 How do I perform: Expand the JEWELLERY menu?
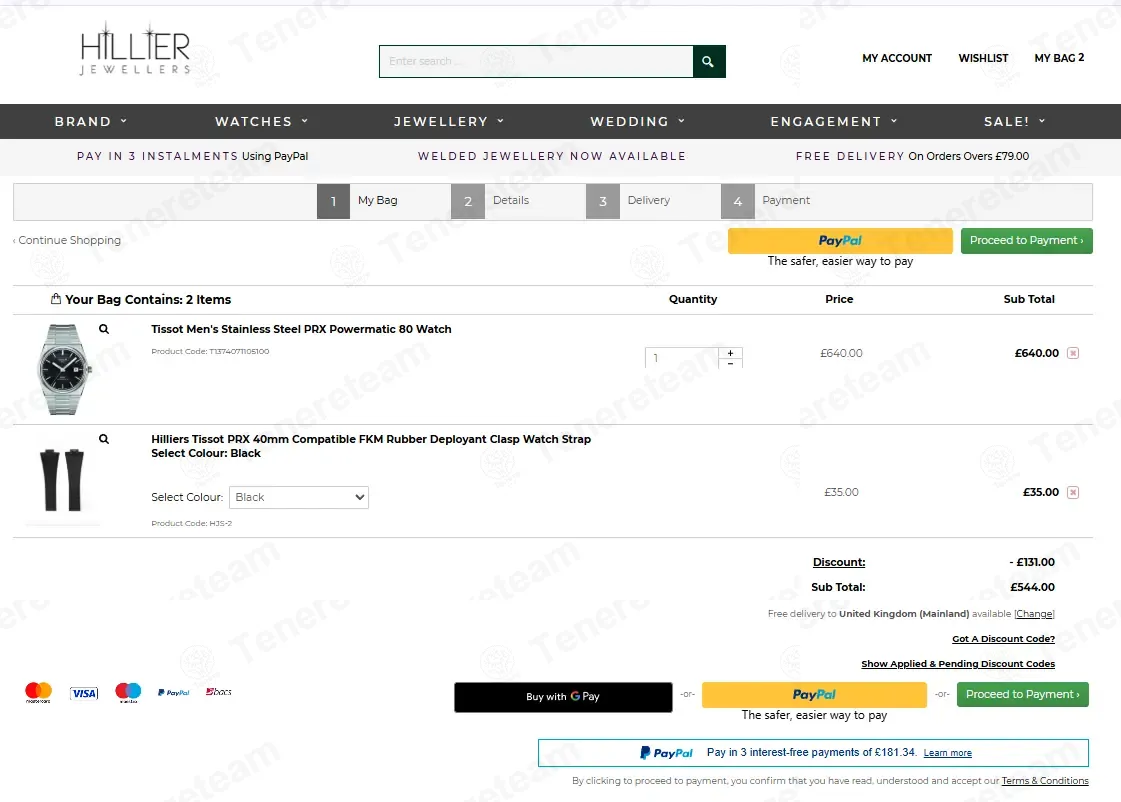(449, 122)
